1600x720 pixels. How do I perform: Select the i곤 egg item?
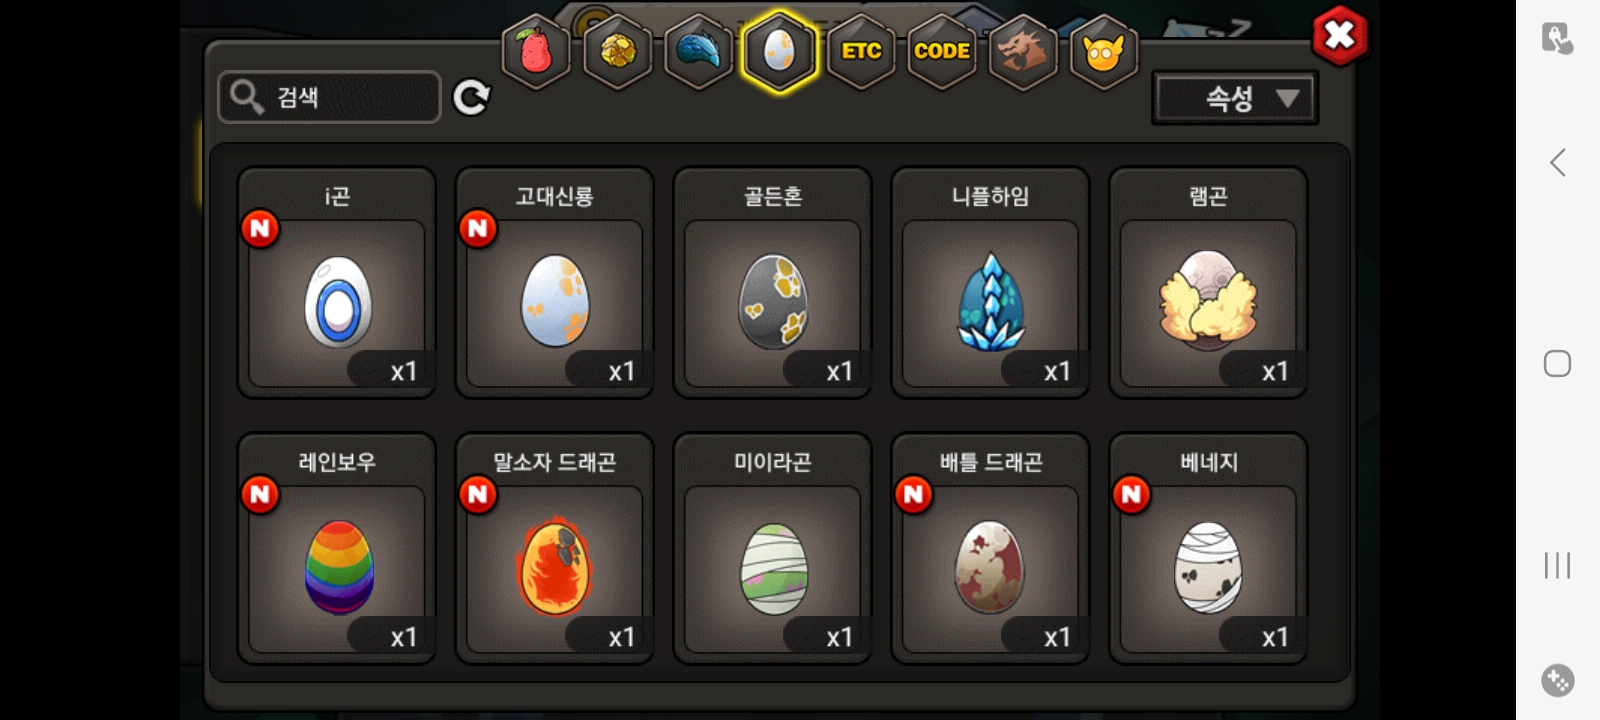337,283
